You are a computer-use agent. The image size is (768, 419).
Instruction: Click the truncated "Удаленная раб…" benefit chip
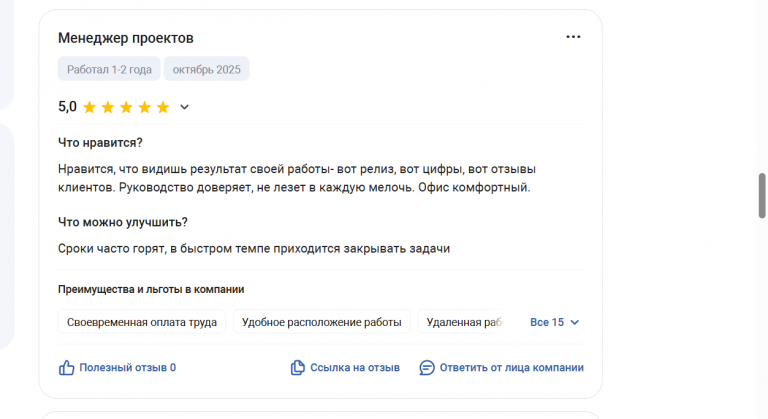point(463,322)
